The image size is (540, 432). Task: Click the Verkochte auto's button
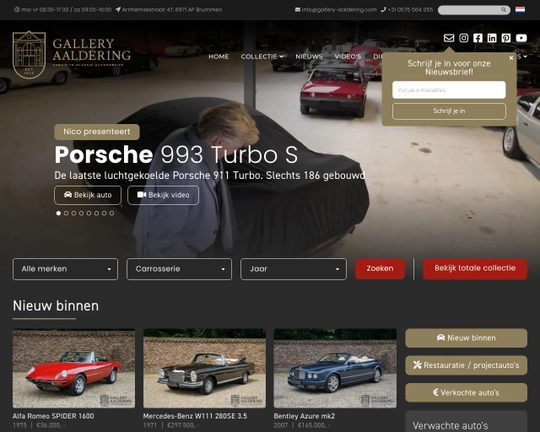466,392
